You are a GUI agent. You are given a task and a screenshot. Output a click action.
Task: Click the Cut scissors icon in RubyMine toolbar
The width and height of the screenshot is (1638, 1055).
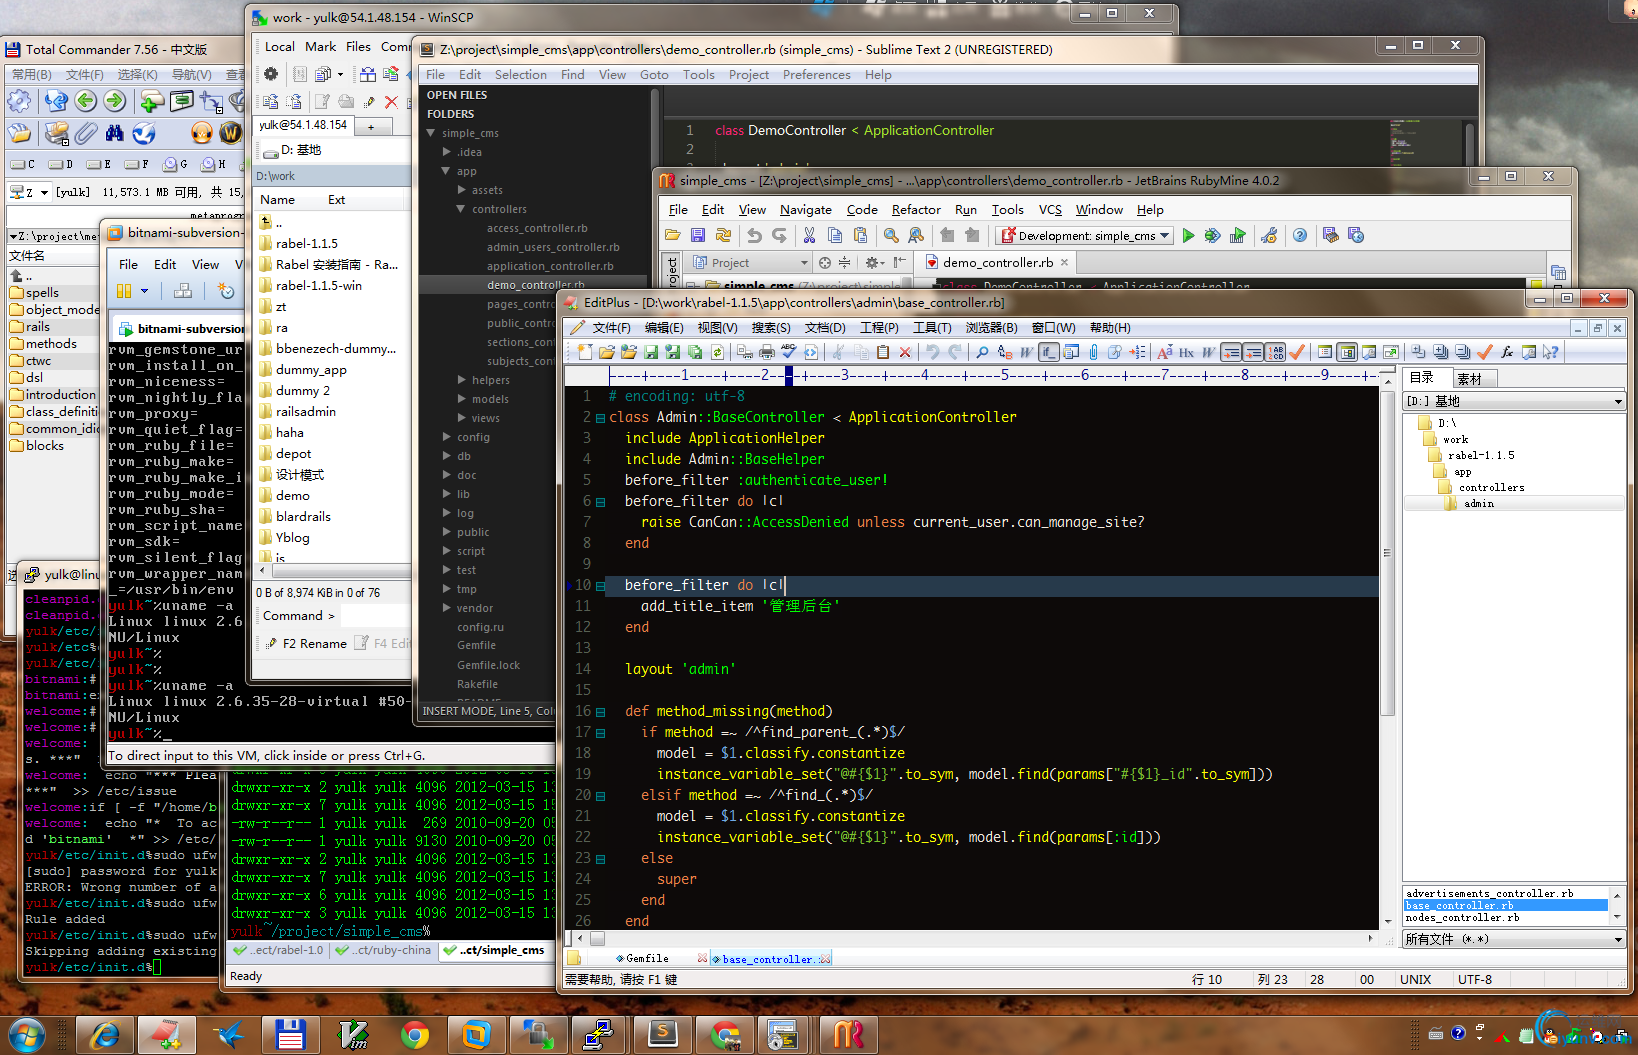(x=809, y=236)
